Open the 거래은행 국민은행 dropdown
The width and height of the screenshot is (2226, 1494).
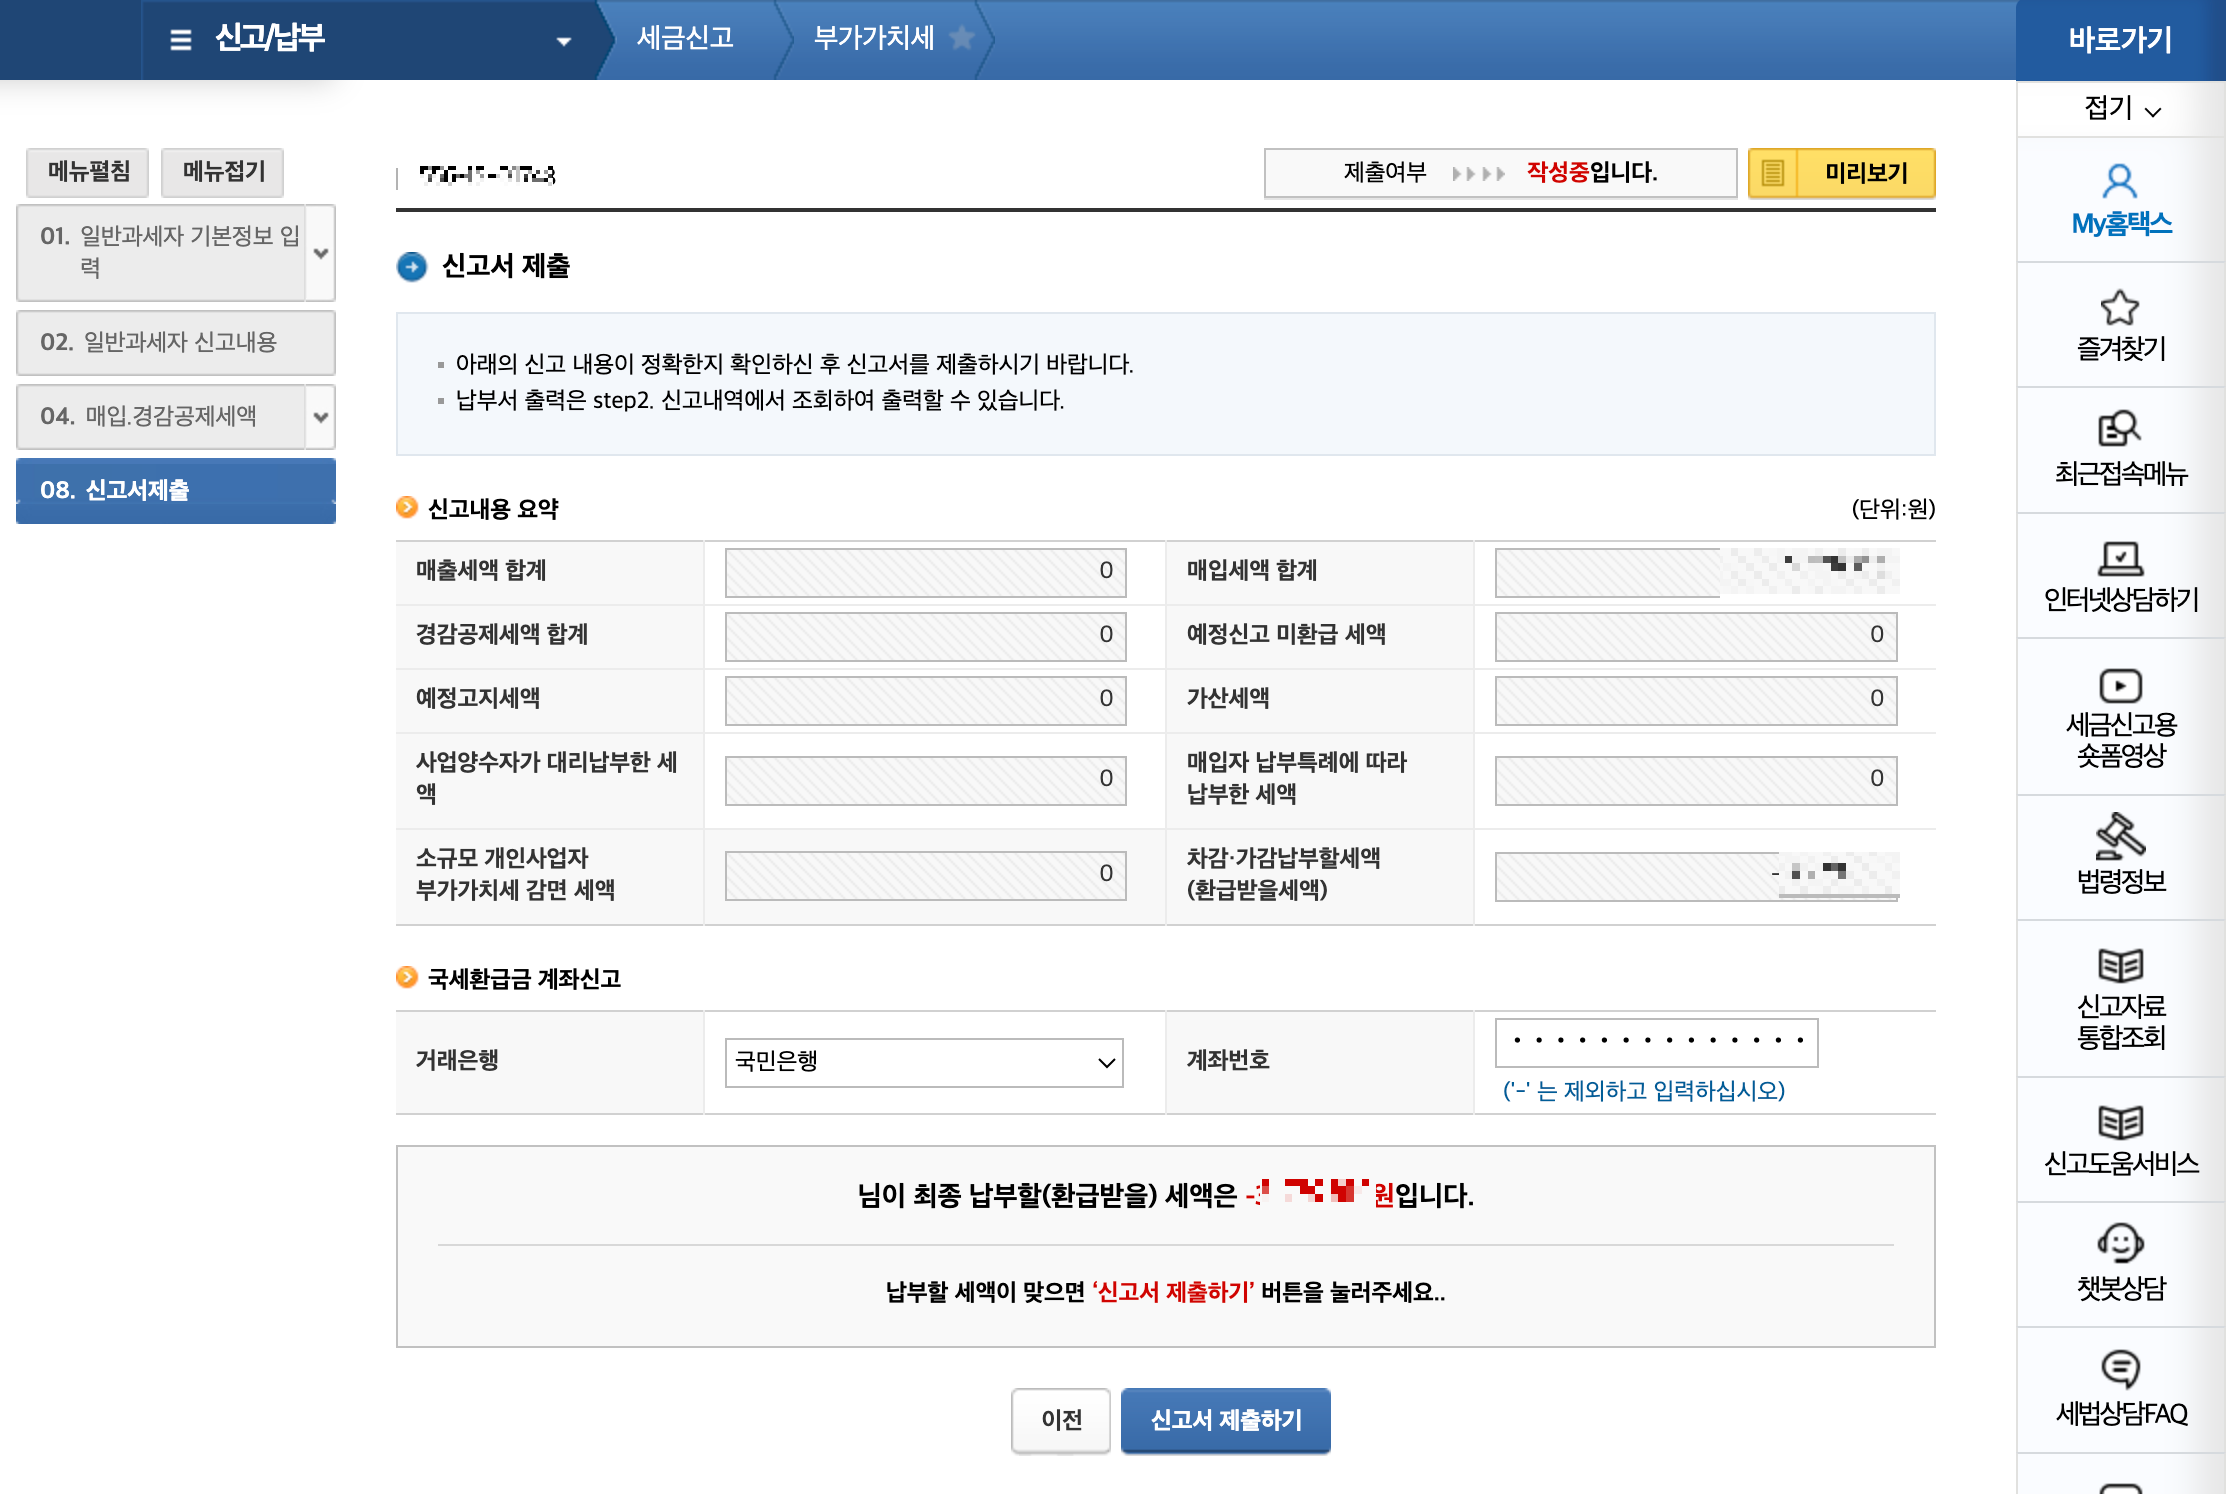point(923,1062)
